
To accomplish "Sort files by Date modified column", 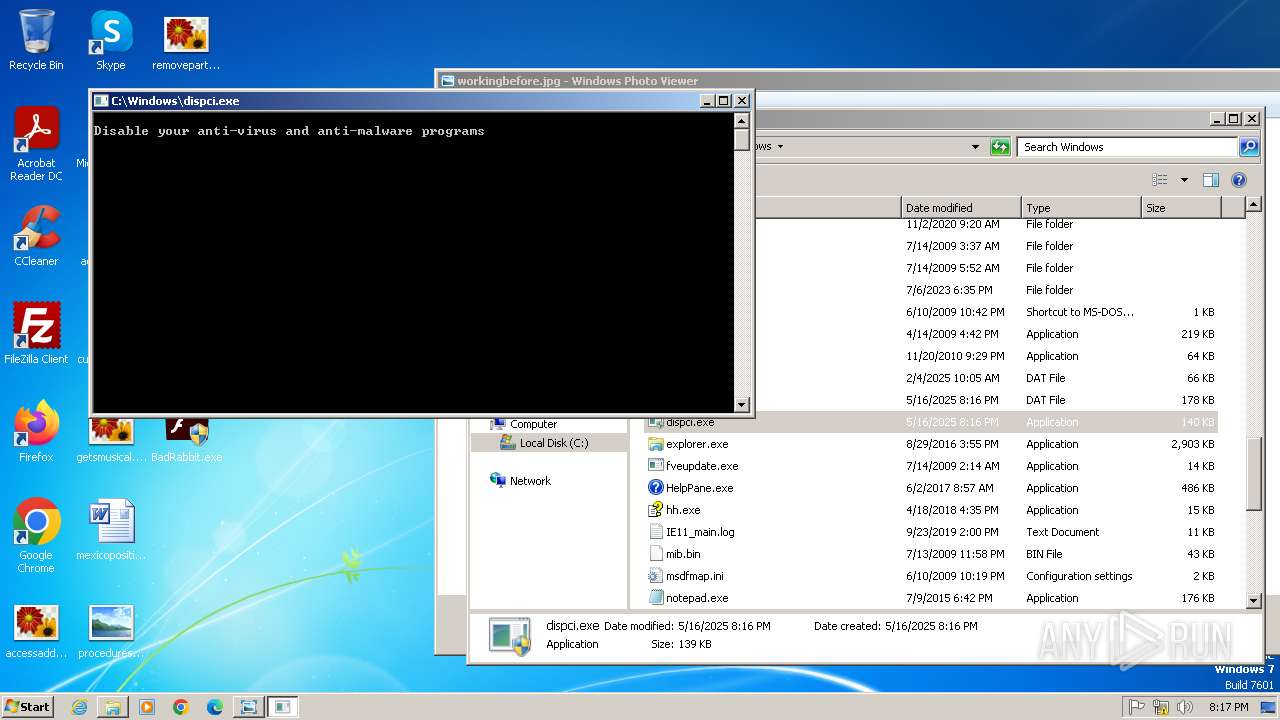I will point(961,208).
